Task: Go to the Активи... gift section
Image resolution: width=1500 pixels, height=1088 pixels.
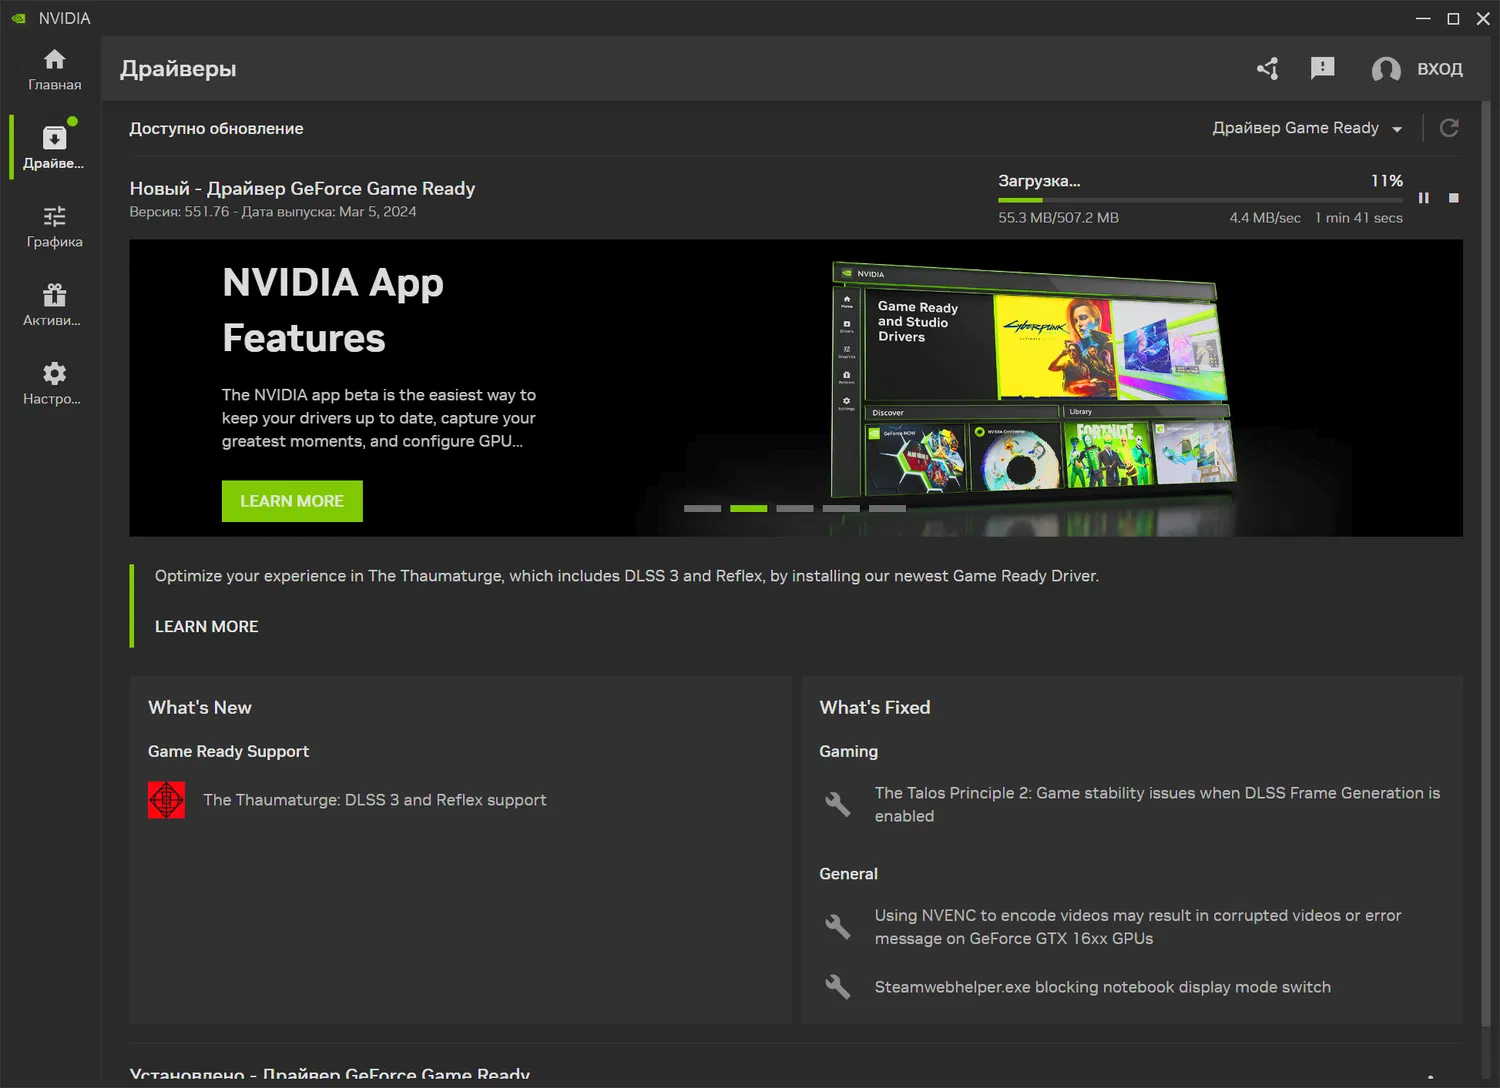Action: click(54, 305)
